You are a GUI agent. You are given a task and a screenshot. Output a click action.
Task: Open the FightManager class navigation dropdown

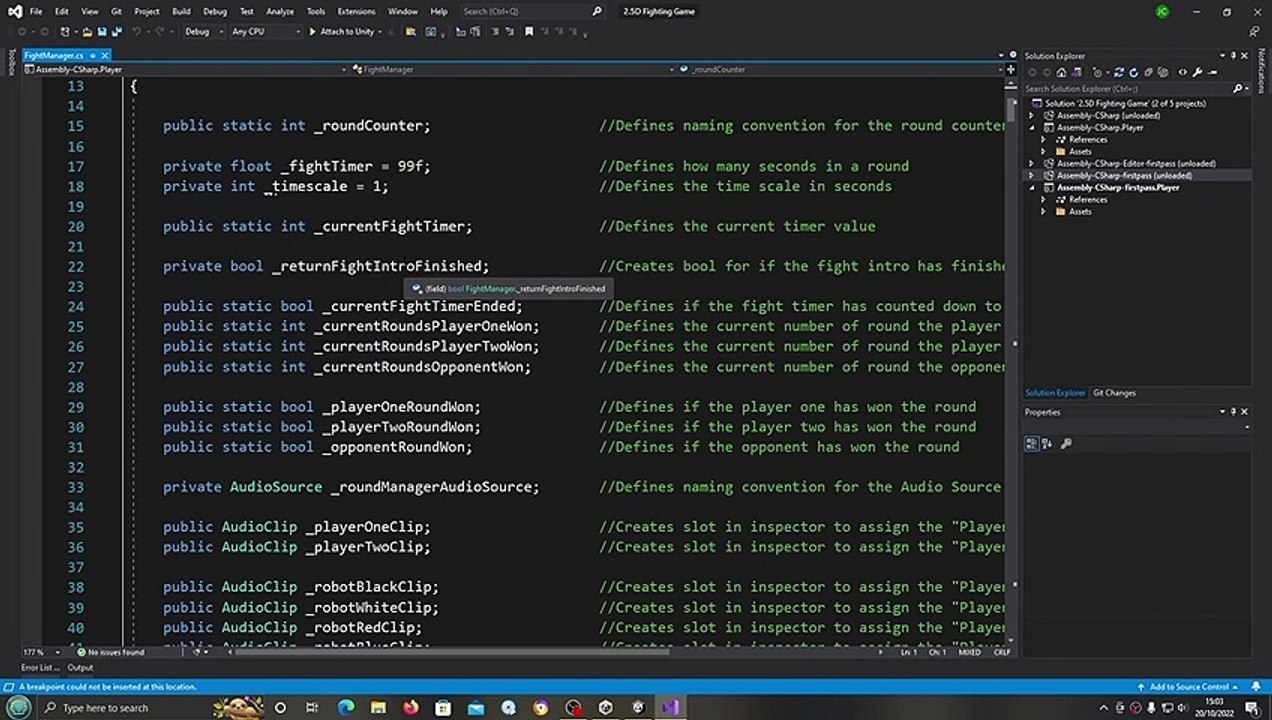click(511, 69)
